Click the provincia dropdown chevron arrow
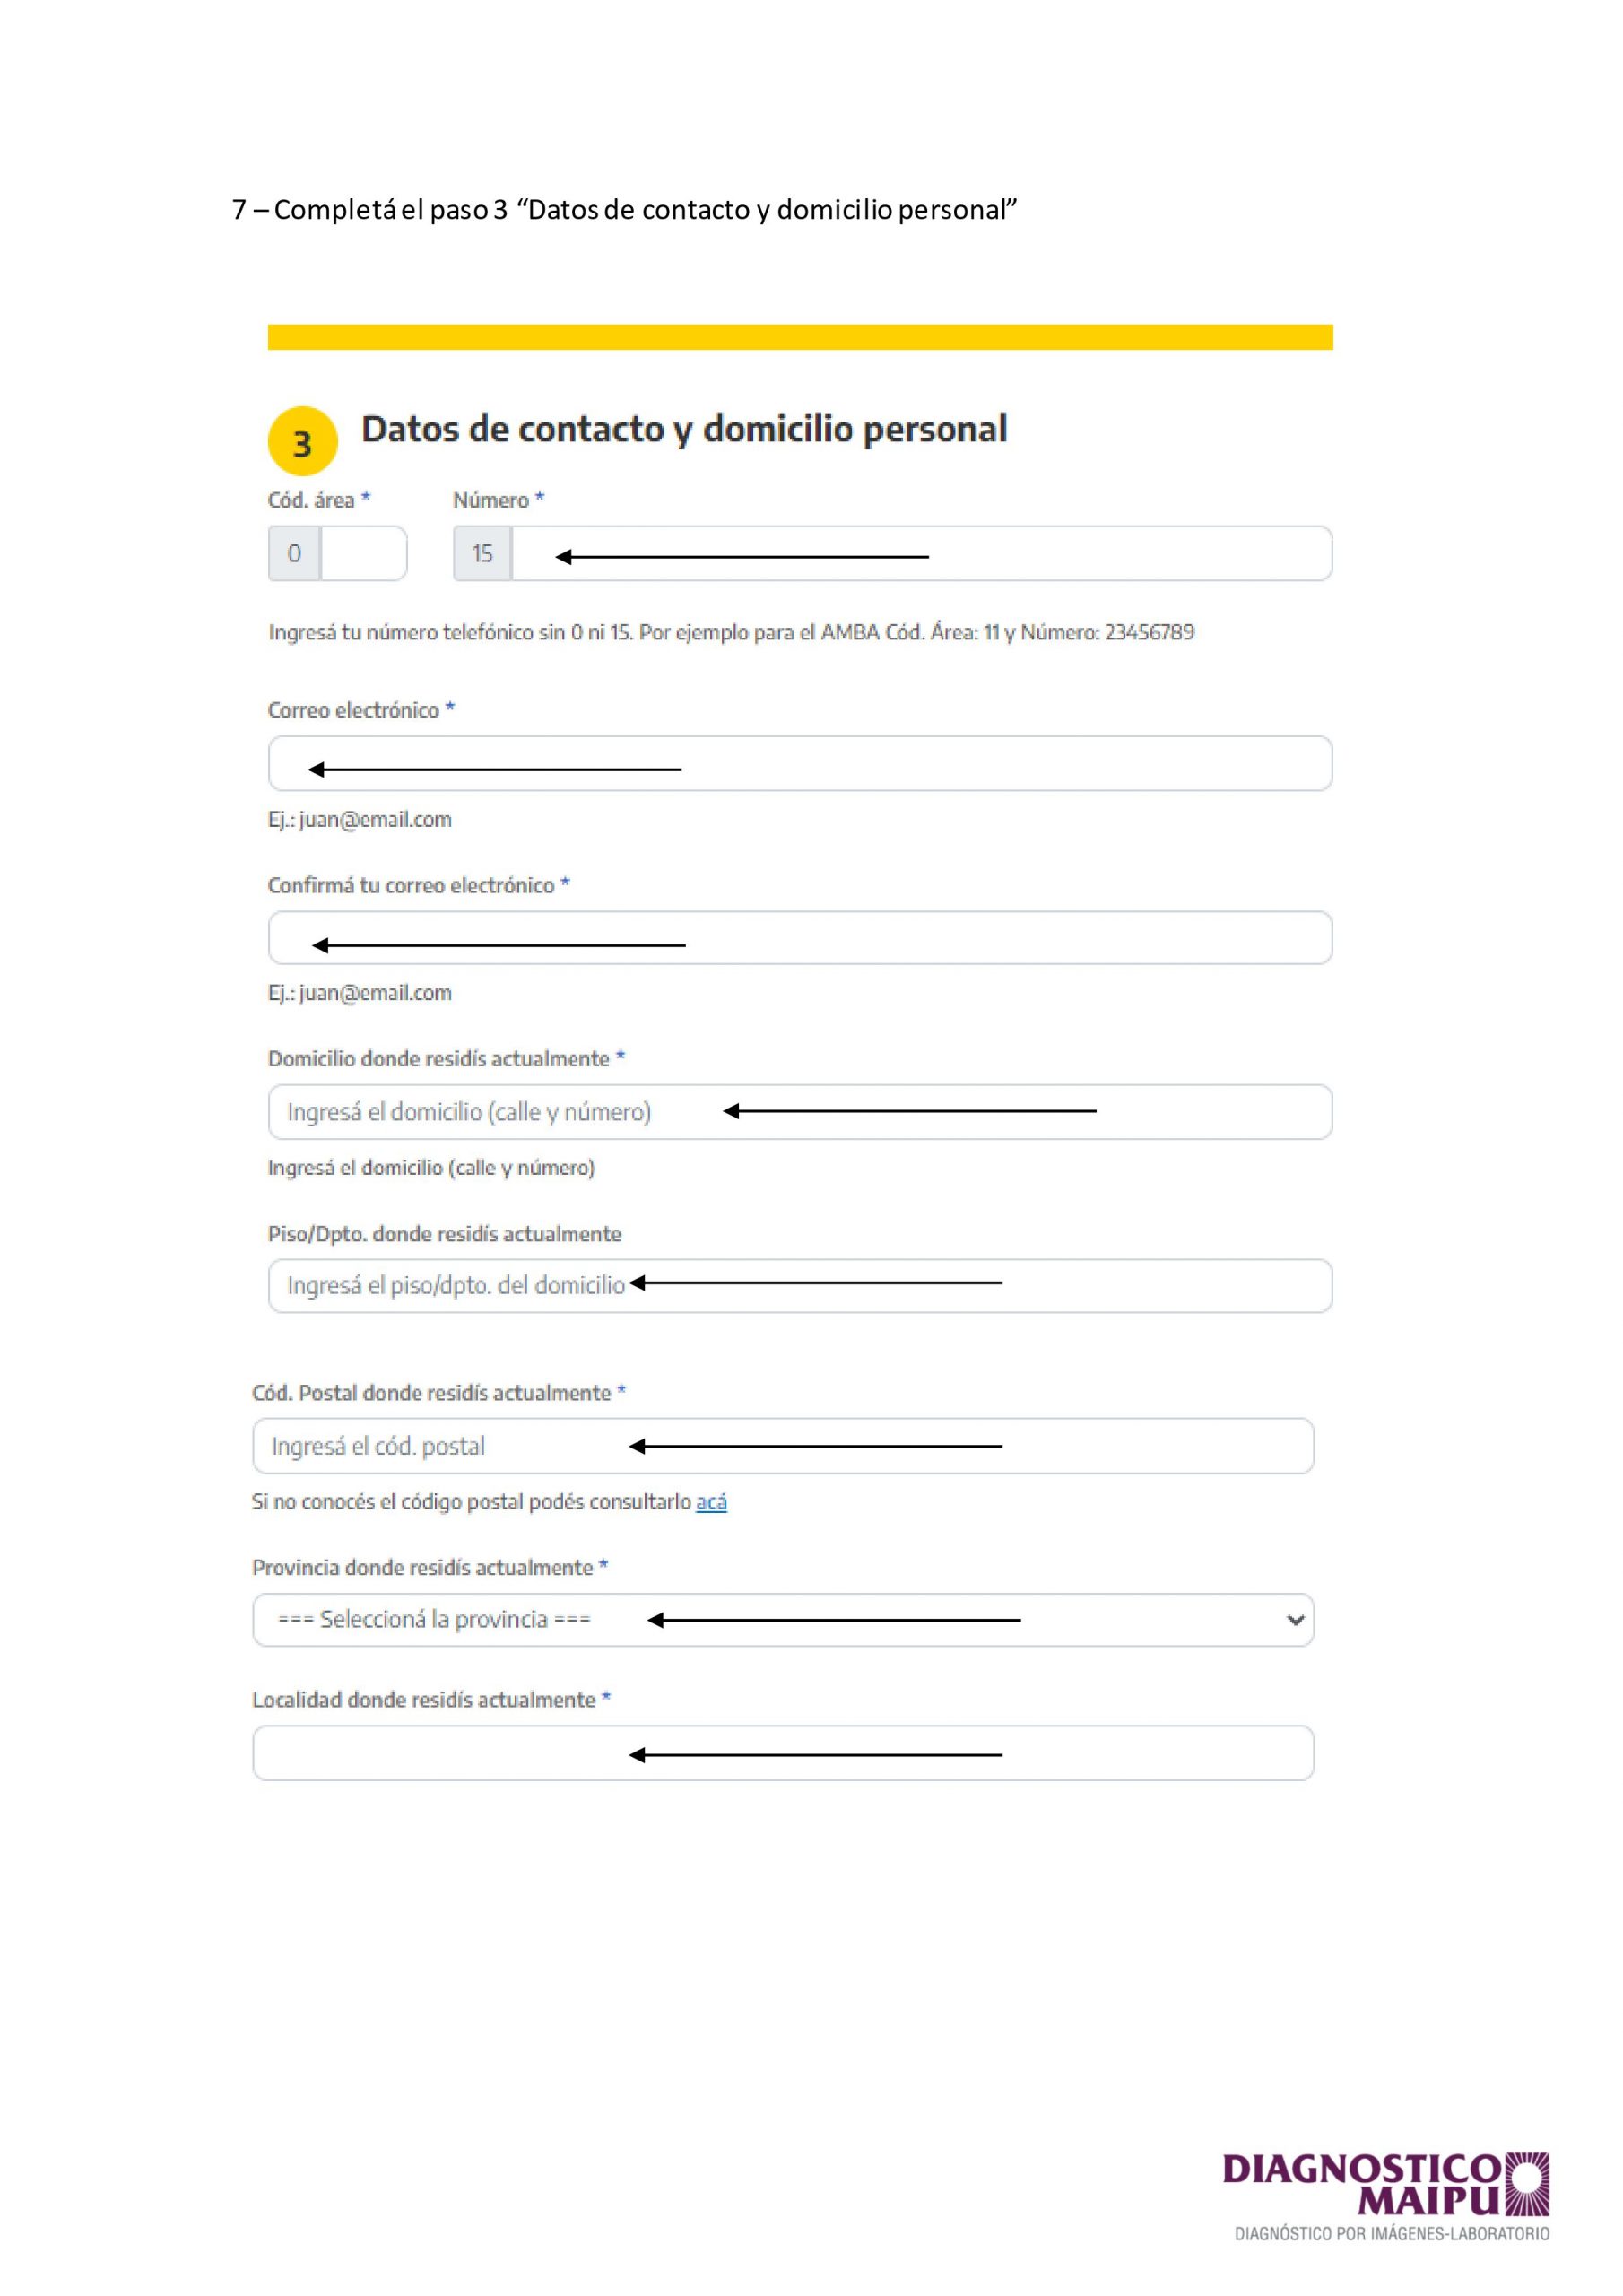Screen dimensions: 1623x2296 (1295, 1619)
